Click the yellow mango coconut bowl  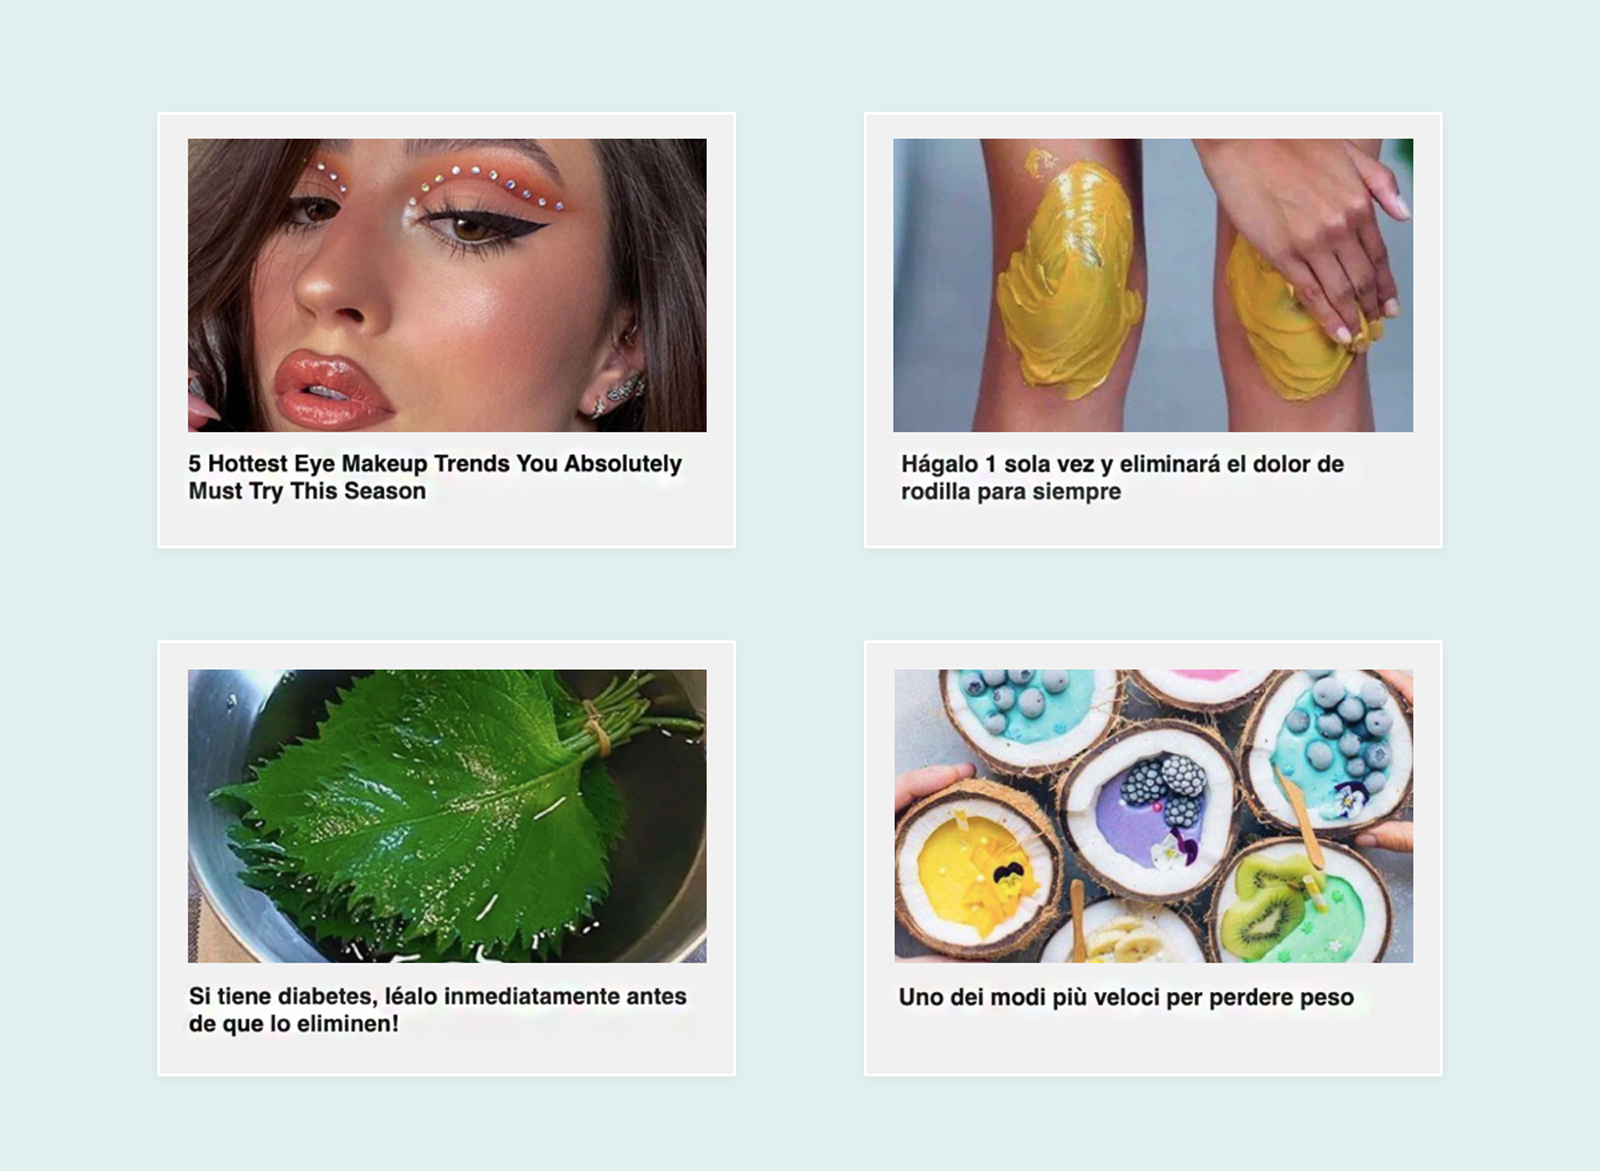977,868
